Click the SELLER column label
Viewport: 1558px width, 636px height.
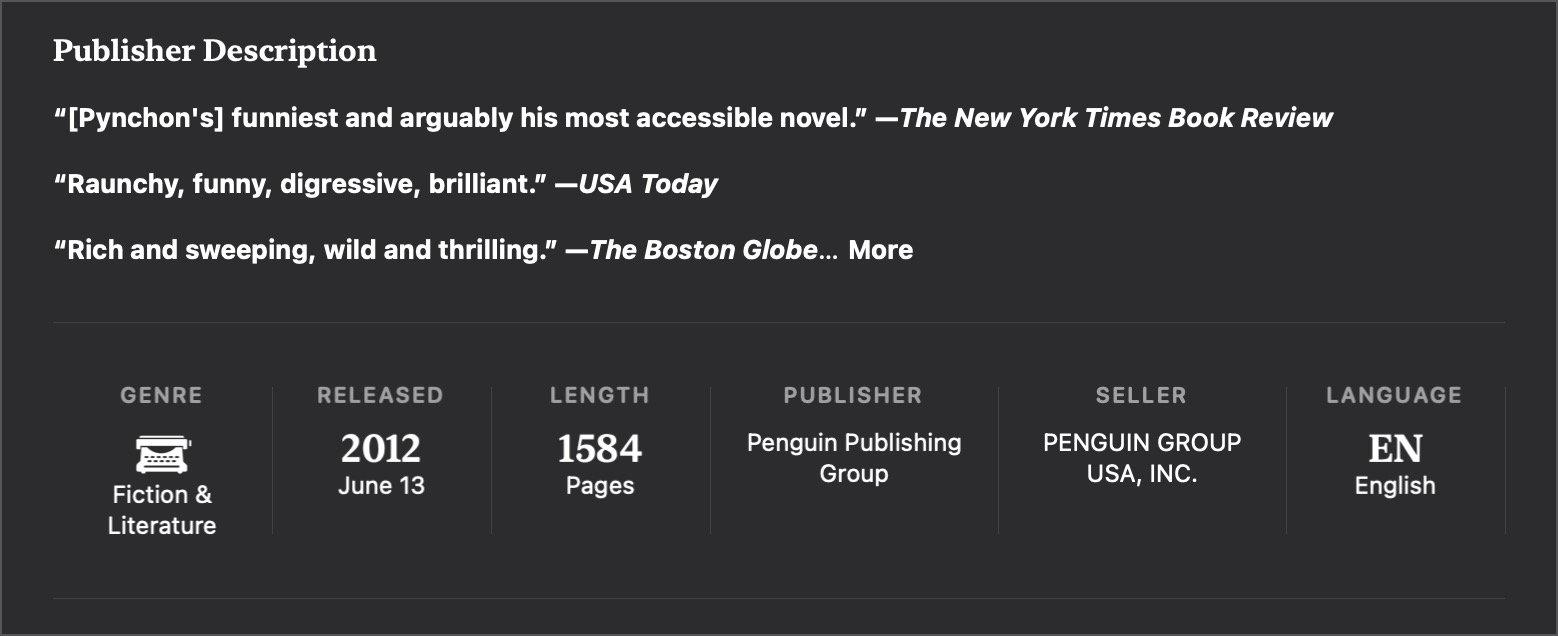coord(1141,395)
